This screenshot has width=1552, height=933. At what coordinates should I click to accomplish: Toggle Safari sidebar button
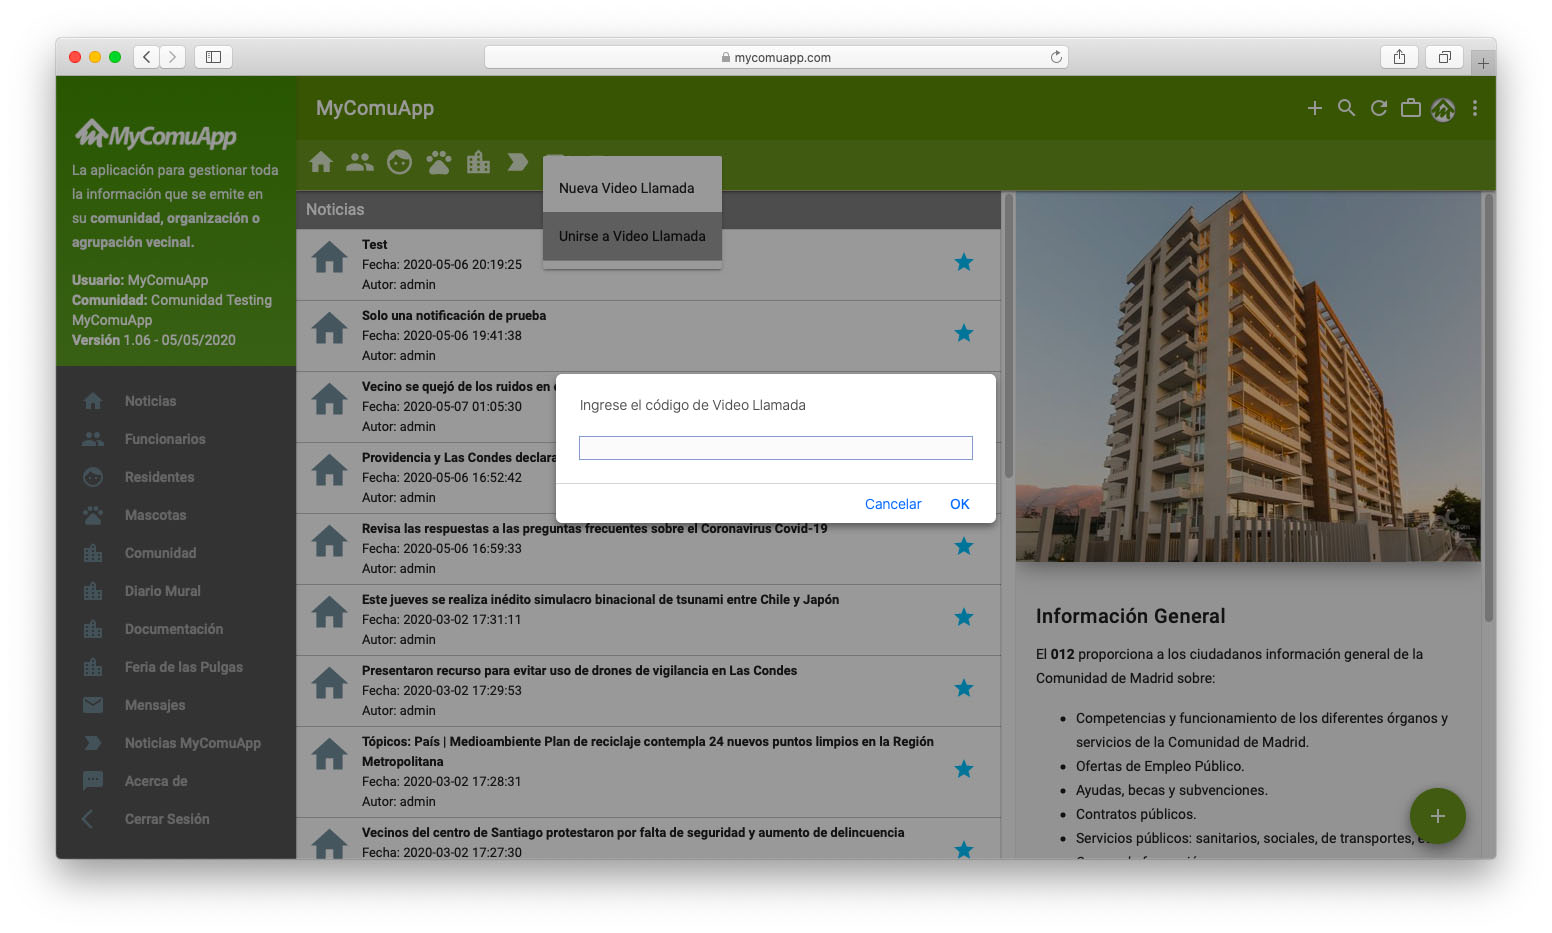click(213, 57)
